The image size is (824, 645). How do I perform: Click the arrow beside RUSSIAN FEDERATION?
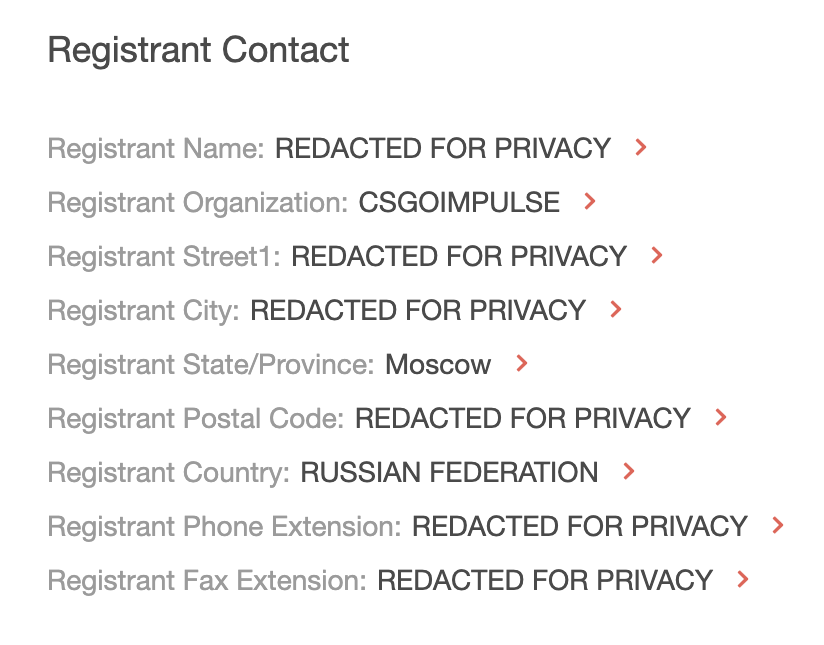point(628,472)
